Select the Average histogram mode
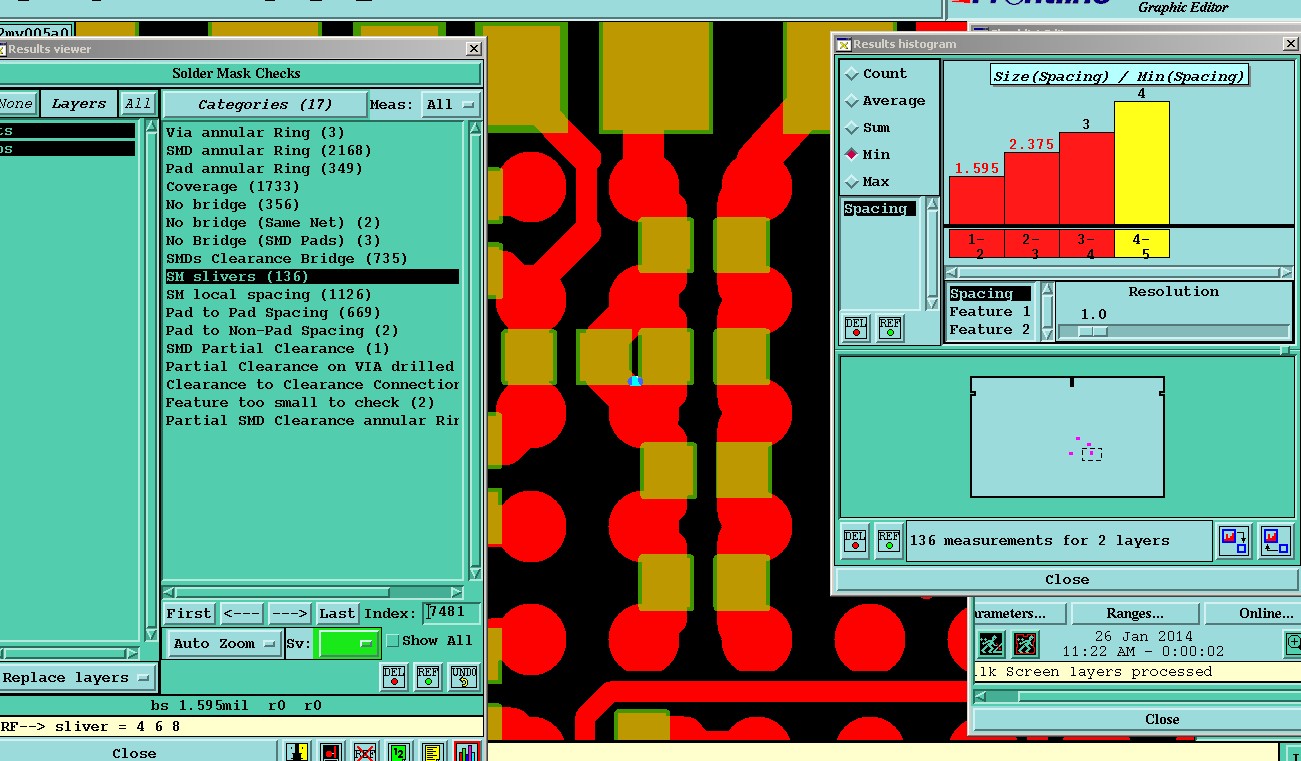This screenshot has height=761, width=1301. click(885, 101)
